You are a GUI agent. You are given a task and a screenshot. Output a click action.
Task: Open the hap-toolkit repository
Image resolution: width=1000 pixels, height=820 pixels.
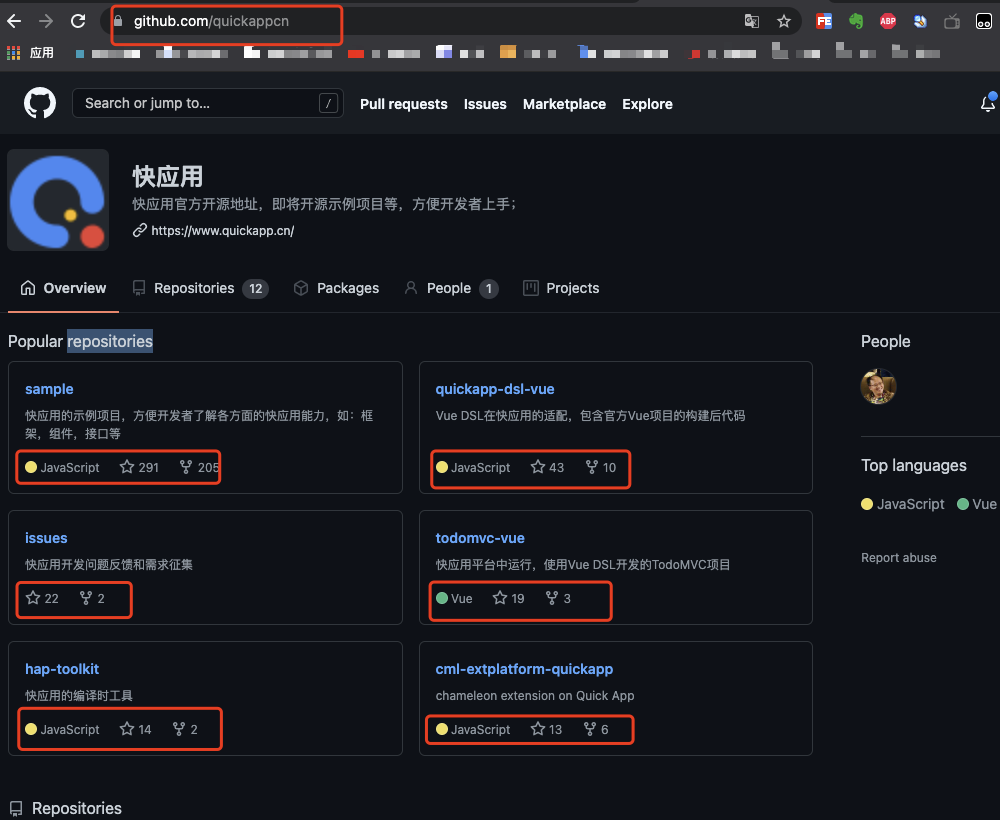(62, 669)
